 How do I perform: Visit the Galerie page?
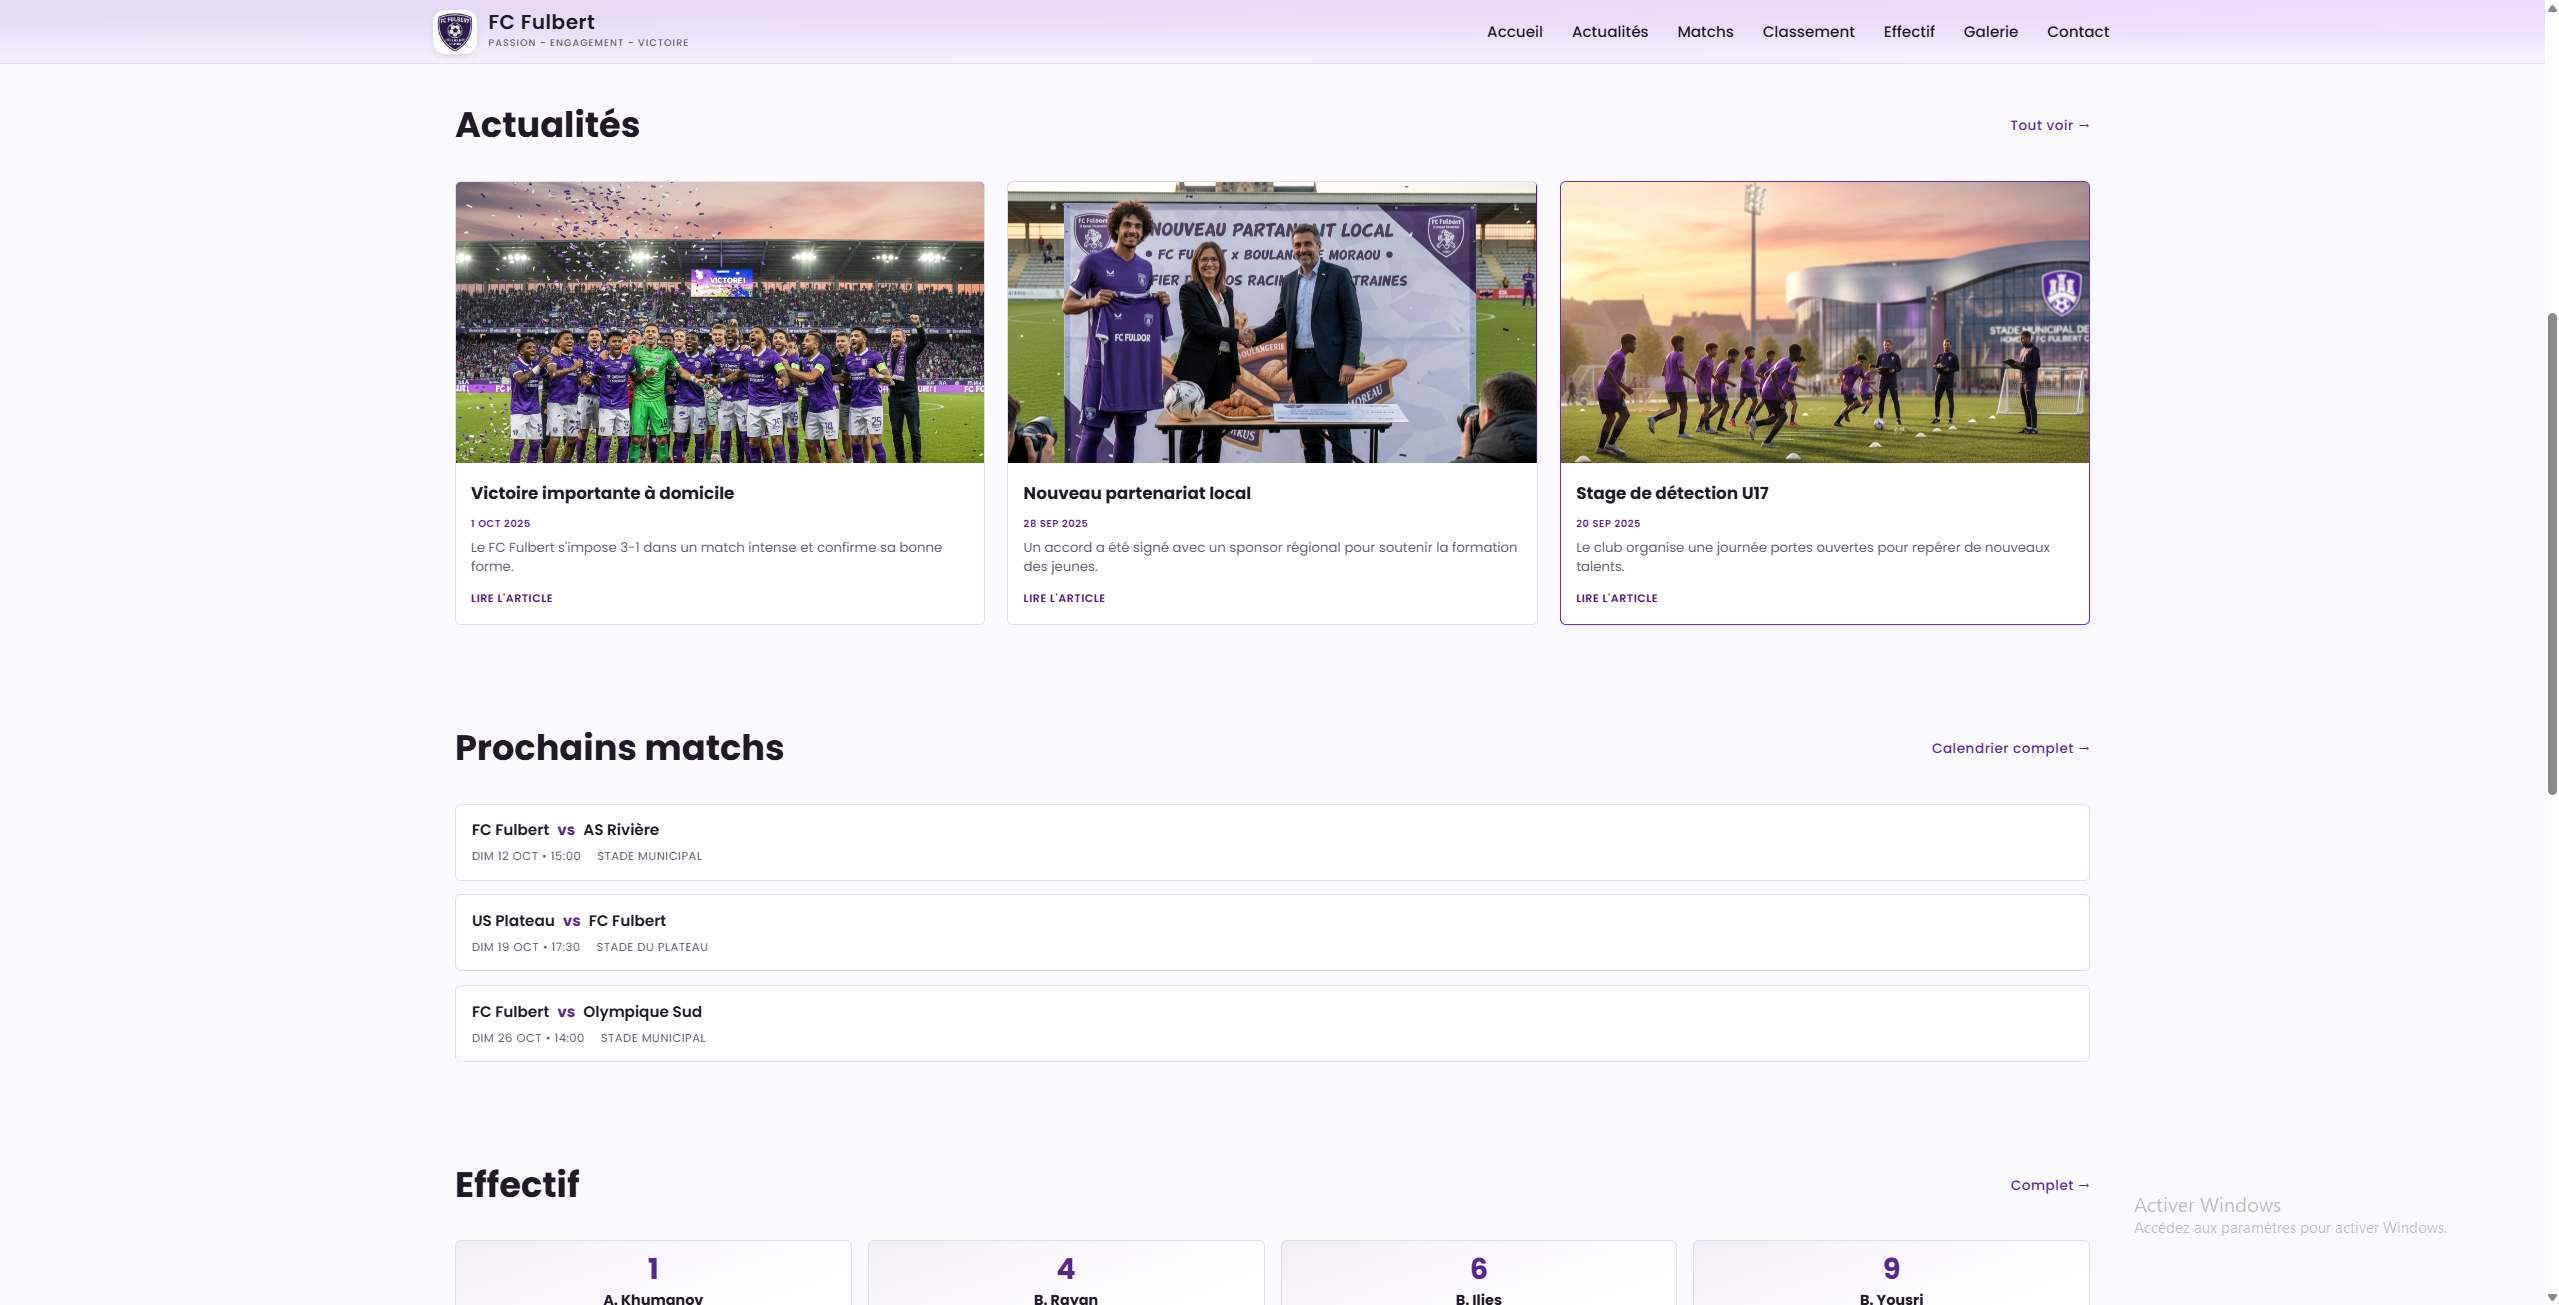[x=1990, y=31]
